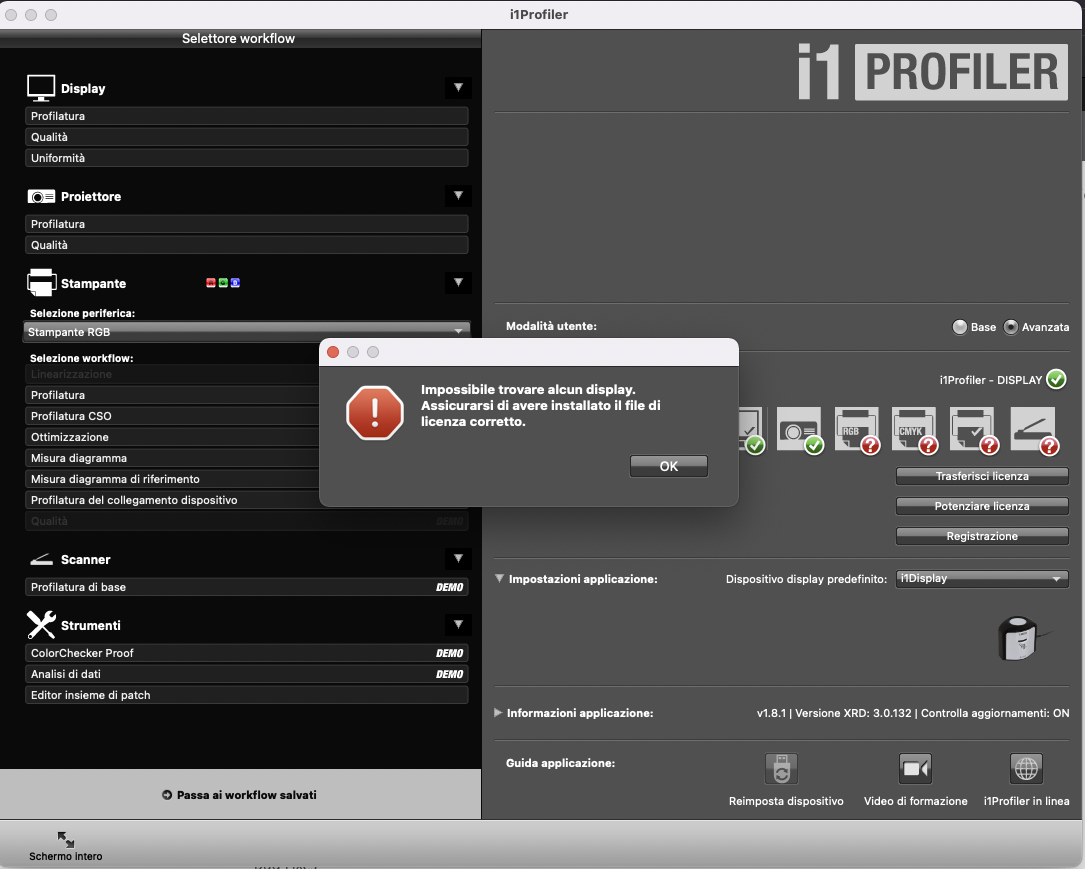Image resolution: width=1085 pixels, height=869 pixels.
Task: Click the Schermo Intero fullscreen icon
Action: (66, 839)
